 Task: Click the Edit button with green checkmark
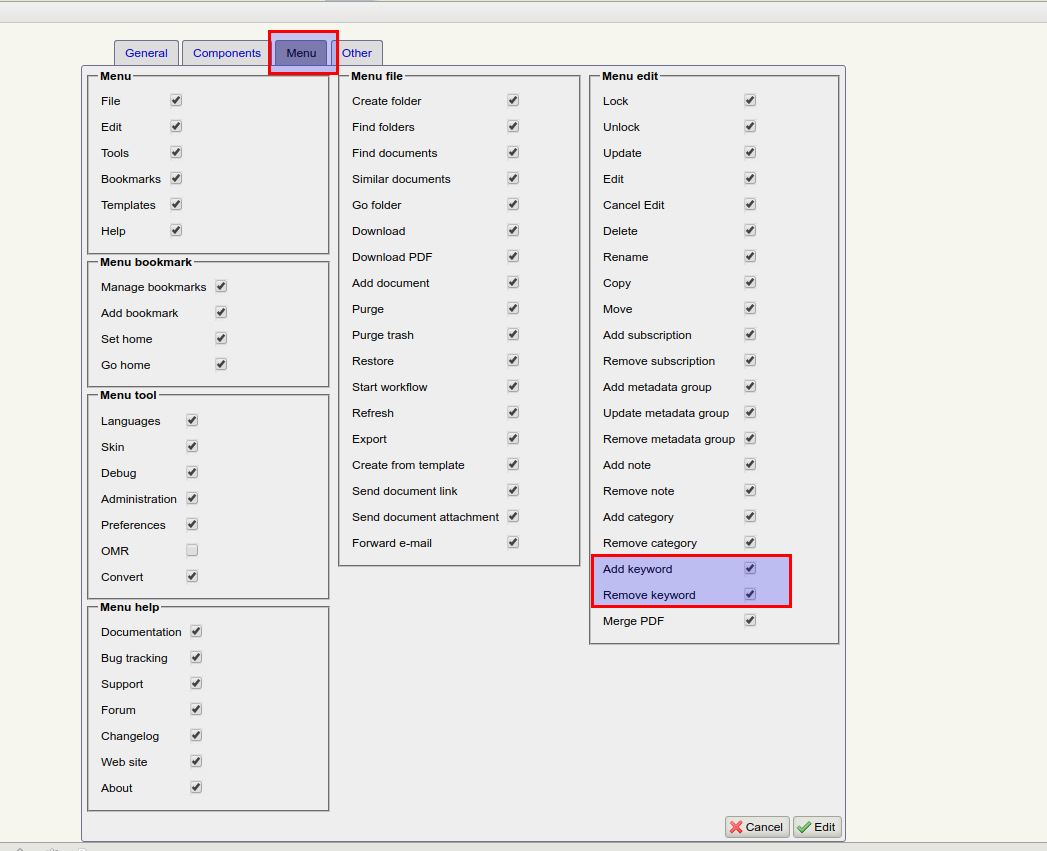pyautogui.click(x=817, y=827)
